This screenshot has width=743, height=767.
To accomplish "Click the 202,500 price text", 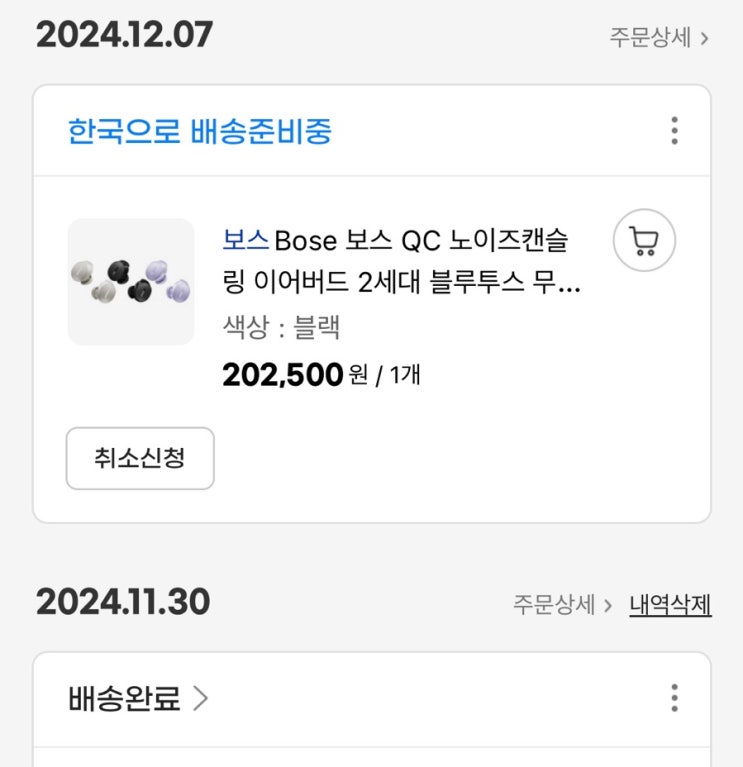I will pyautogui.click(x=282, y=375).
